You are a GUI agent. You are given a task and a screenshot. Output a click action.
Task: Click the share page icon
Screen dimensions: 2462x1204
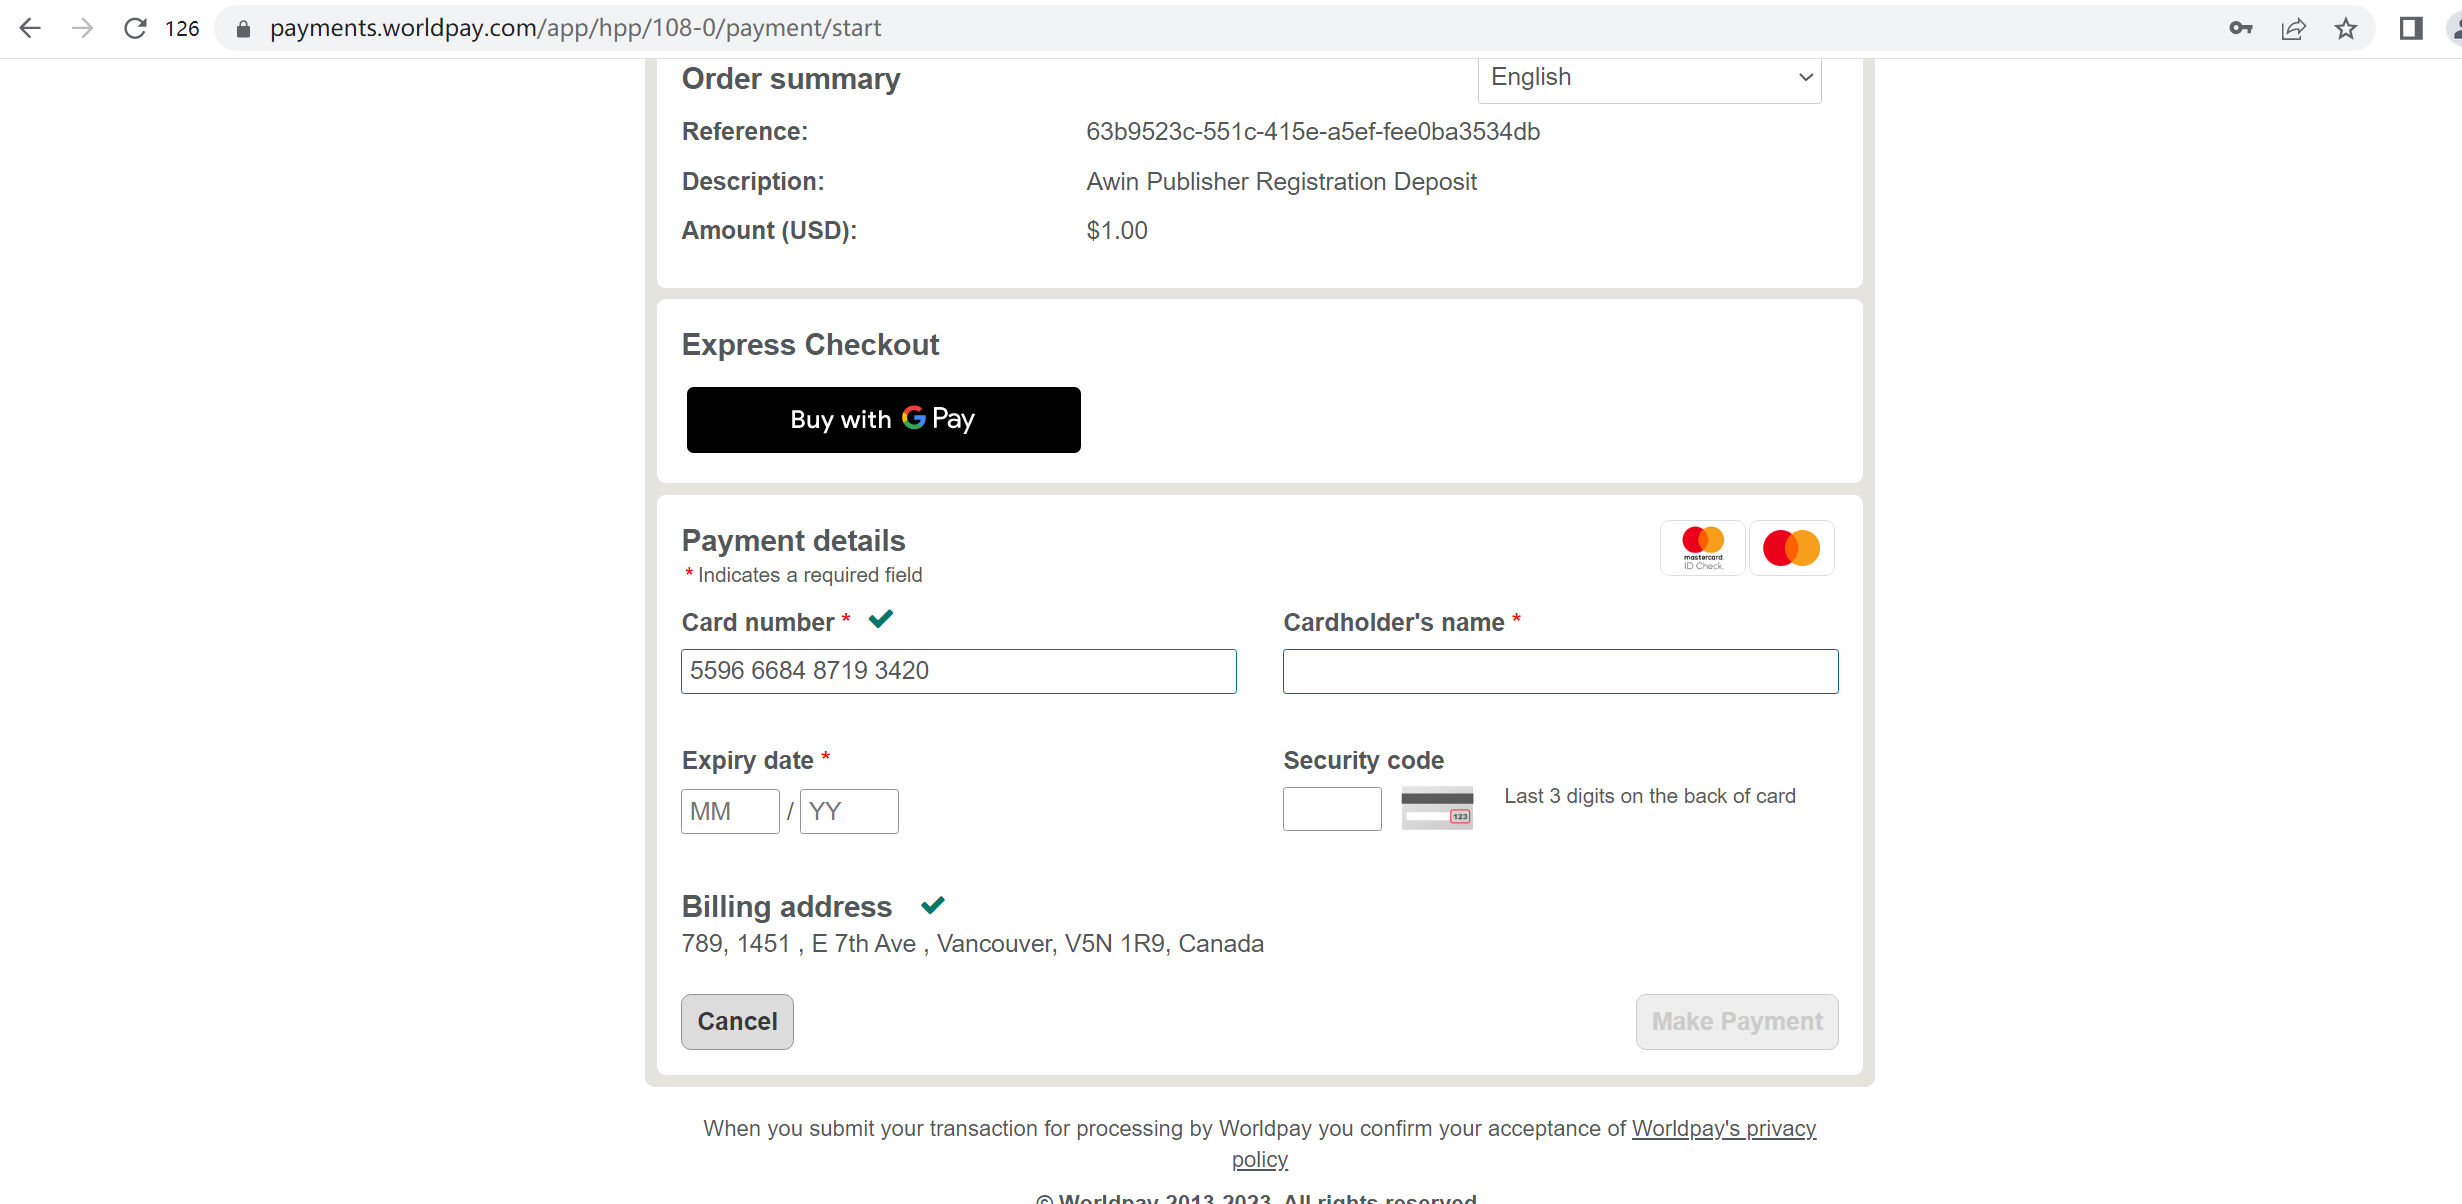(2293, 28)
